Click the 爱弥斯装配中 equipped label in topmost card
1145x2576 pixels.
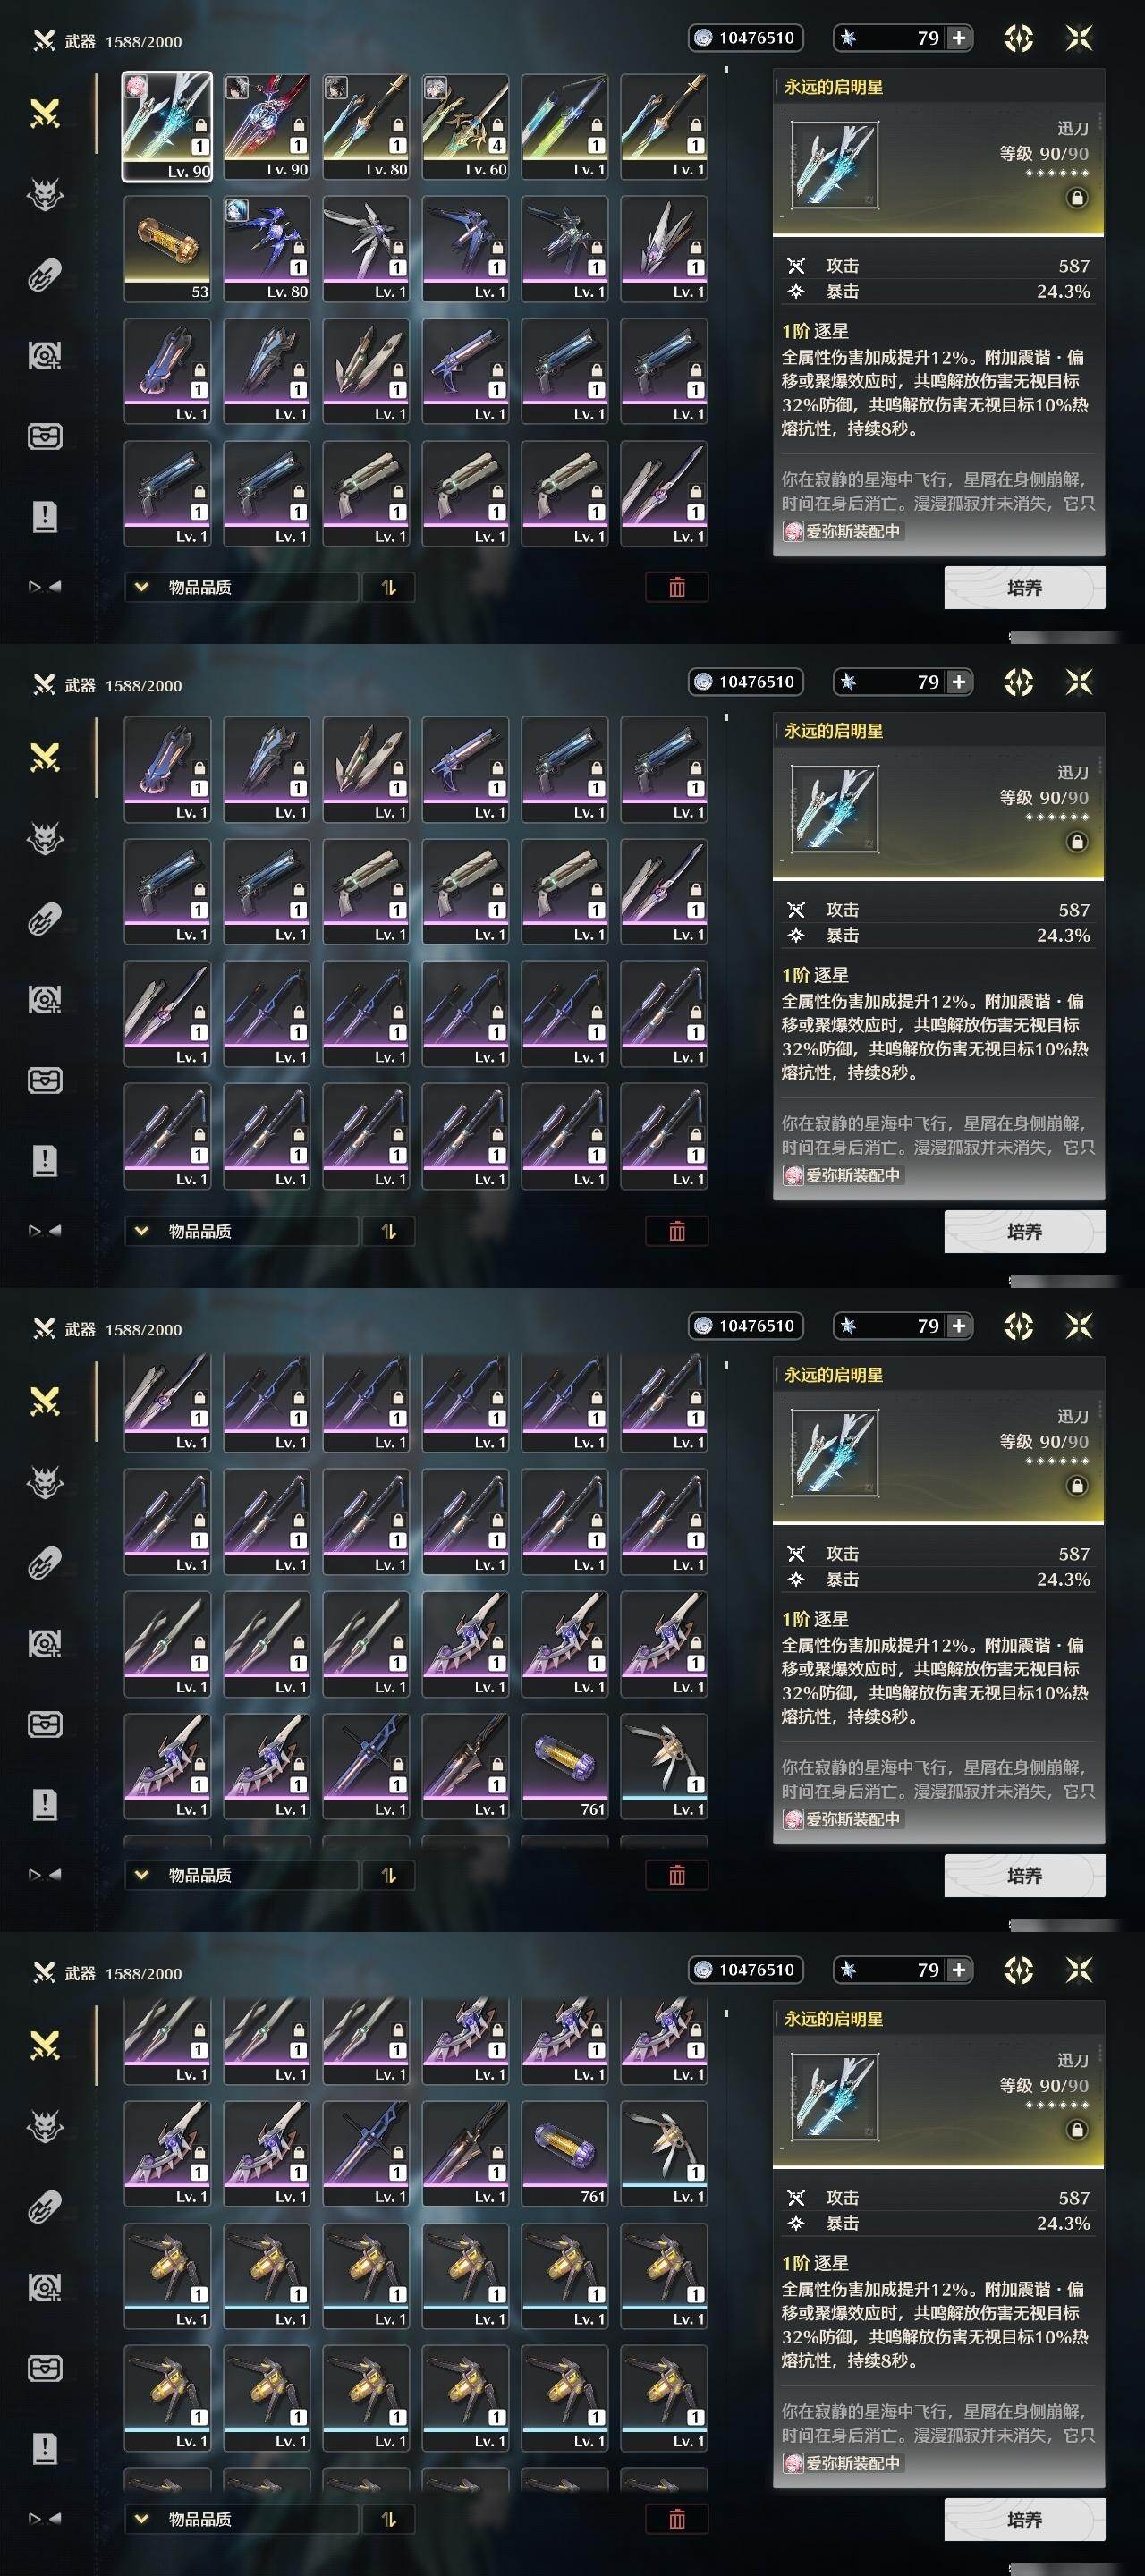click(844, 531)
